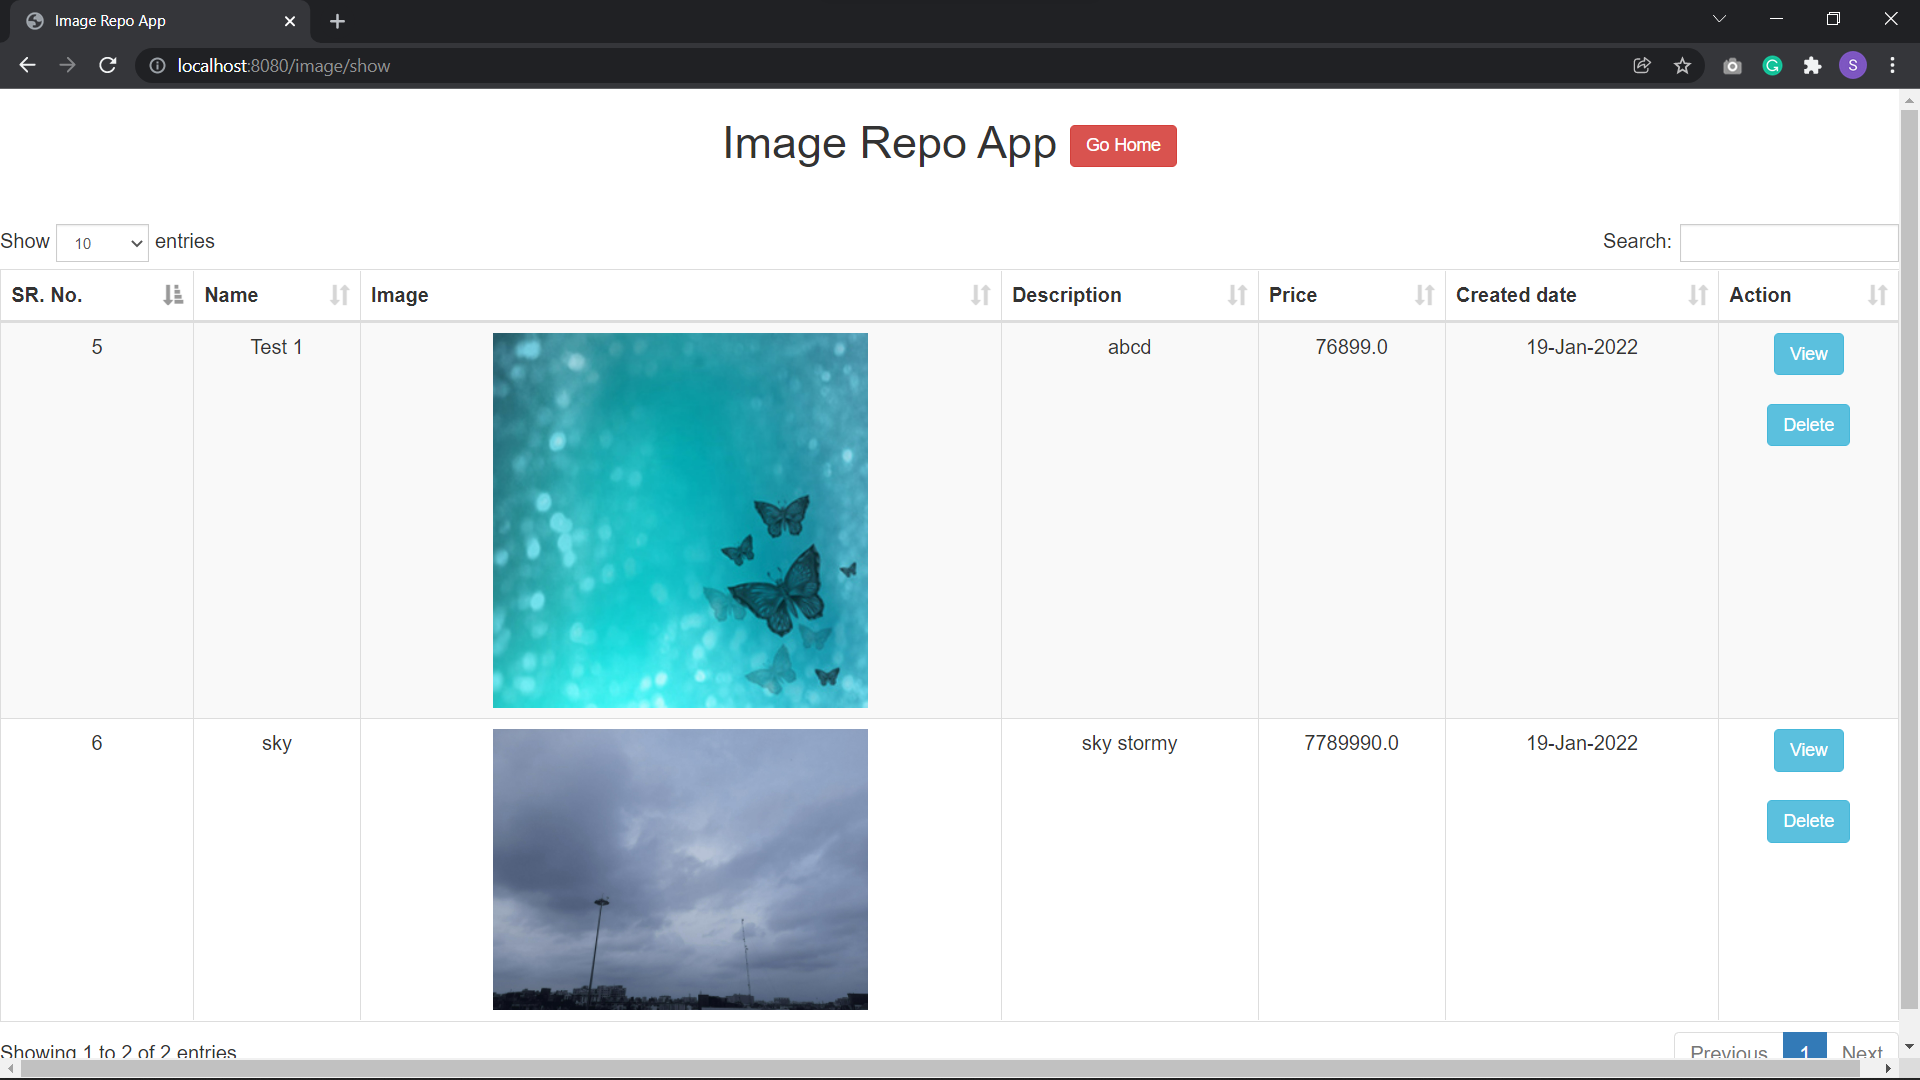This screenshot has width=1920, height=1080.
Task: Select the Image Repo App browser tab
Action: pyautogui.click(x=160, y=21)
